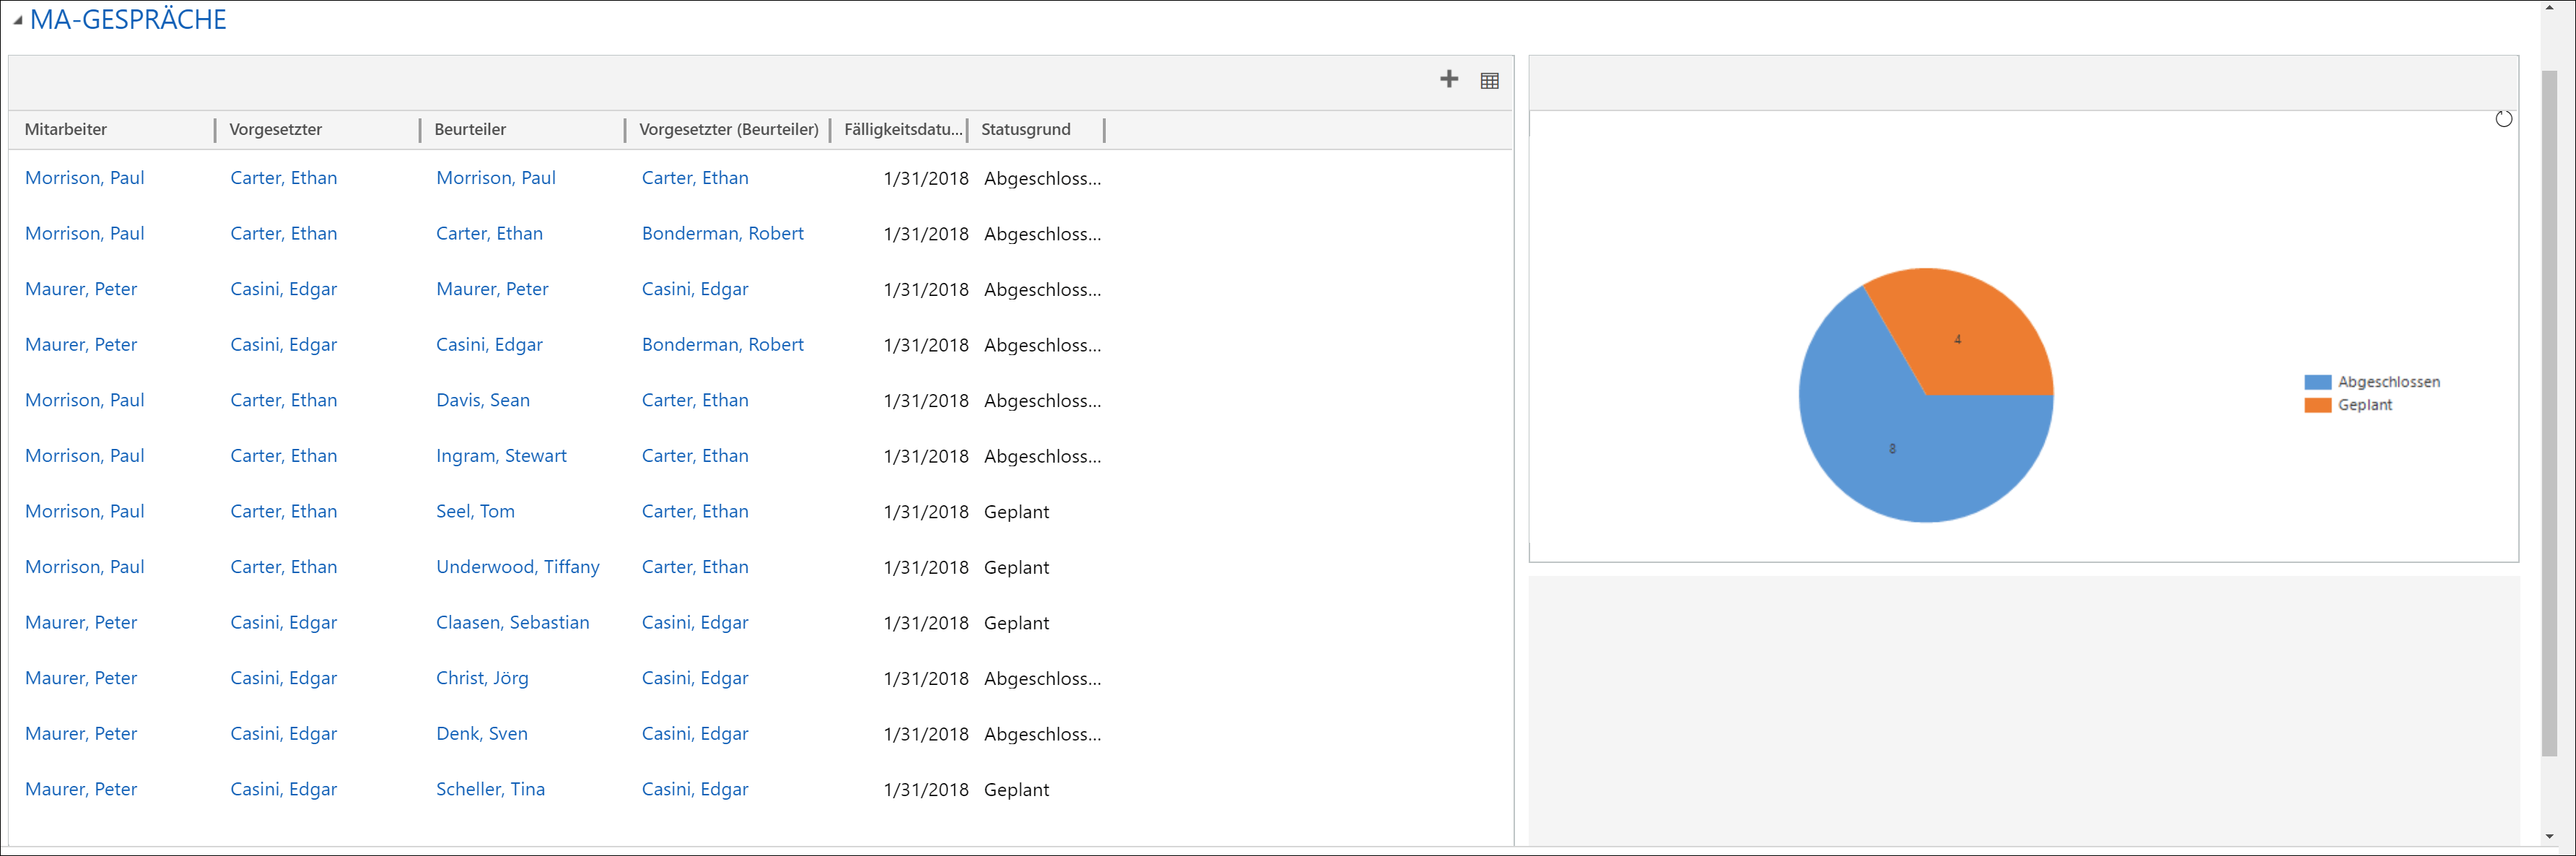This screenshot has width=2576, height=856.
Task: Click the vertical scrollbar thumb
Action: coord(2549,412)
